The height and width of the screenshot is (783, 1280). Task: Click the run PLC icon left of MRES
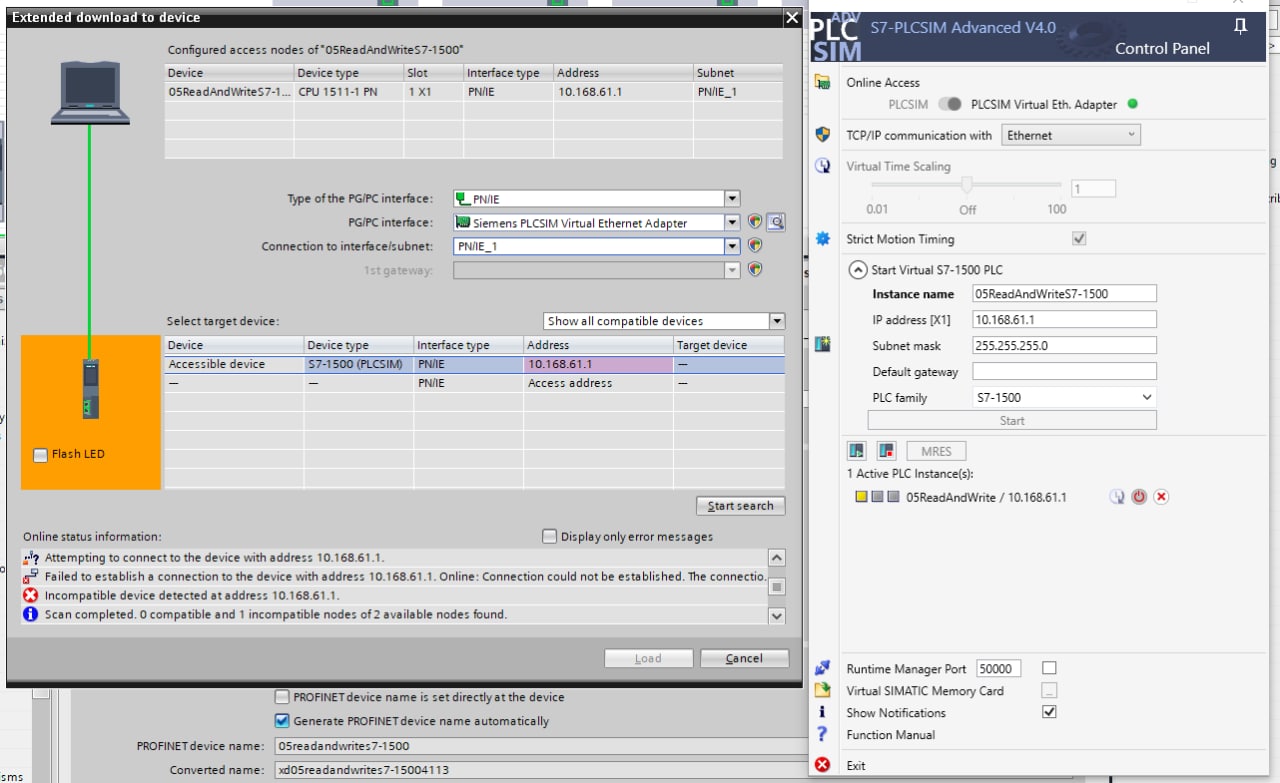856,451
